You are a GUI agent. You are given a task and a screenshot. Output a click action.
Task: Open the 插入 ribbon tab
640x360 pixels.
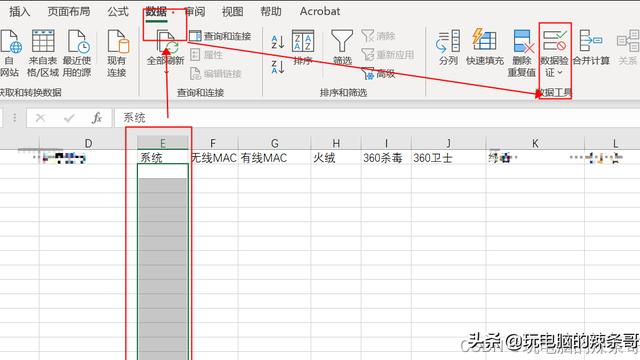(x=19, y=11)
